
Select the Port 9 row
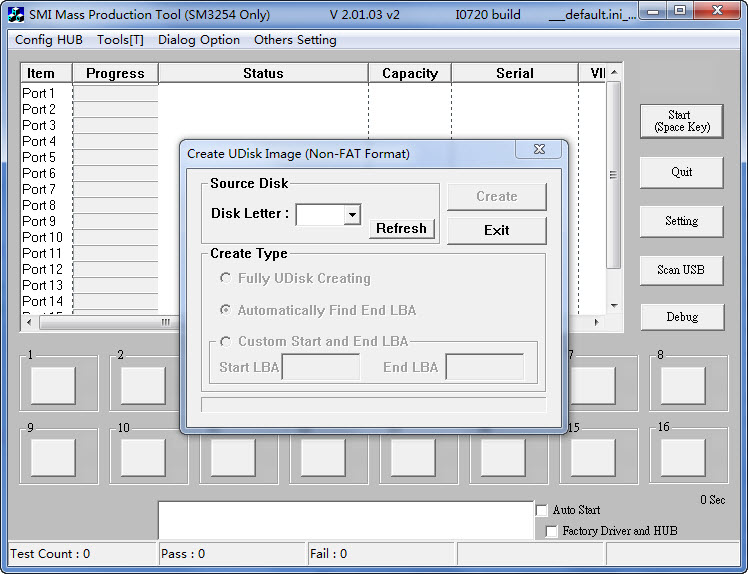pyautogui.click(x=39, y=221)
